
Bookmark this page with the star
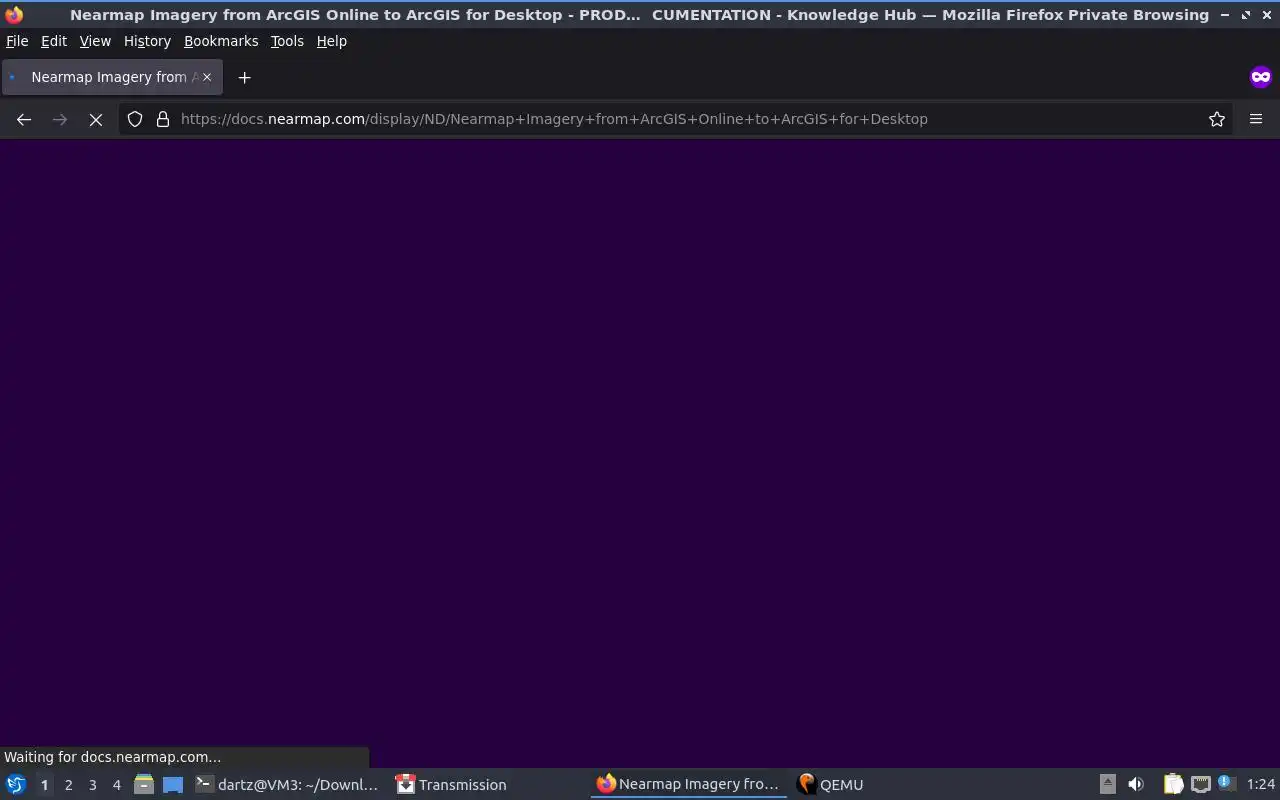pyautogui.click(x=1217, y=119)
